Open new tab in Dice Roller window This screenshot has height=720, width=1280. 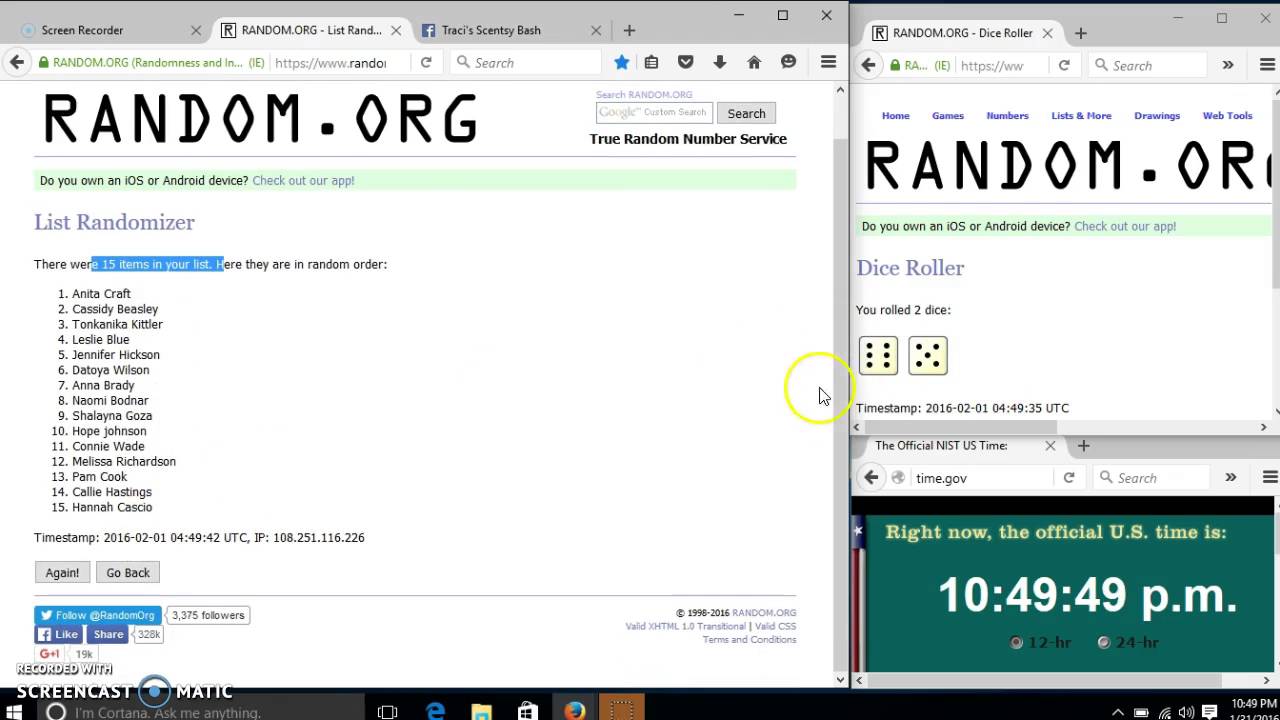pyautogui.click(x=1080, y=33)
